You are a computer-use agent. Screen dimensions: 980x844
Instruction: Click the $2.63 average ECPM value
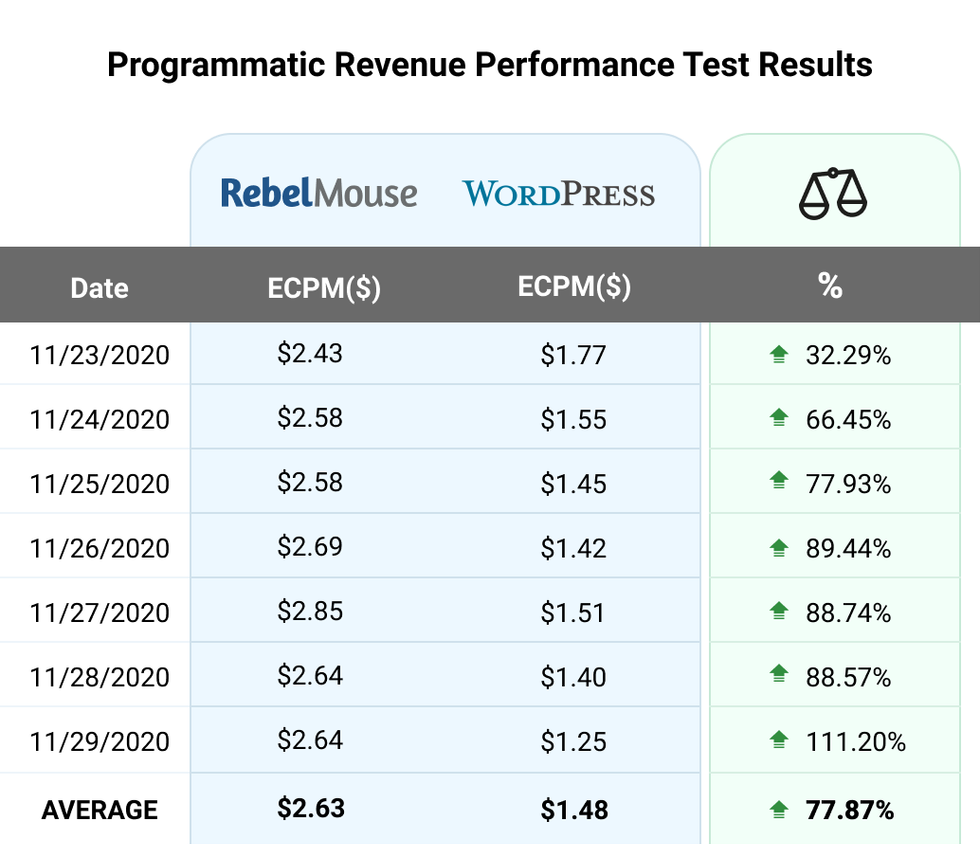pos(310,808)
